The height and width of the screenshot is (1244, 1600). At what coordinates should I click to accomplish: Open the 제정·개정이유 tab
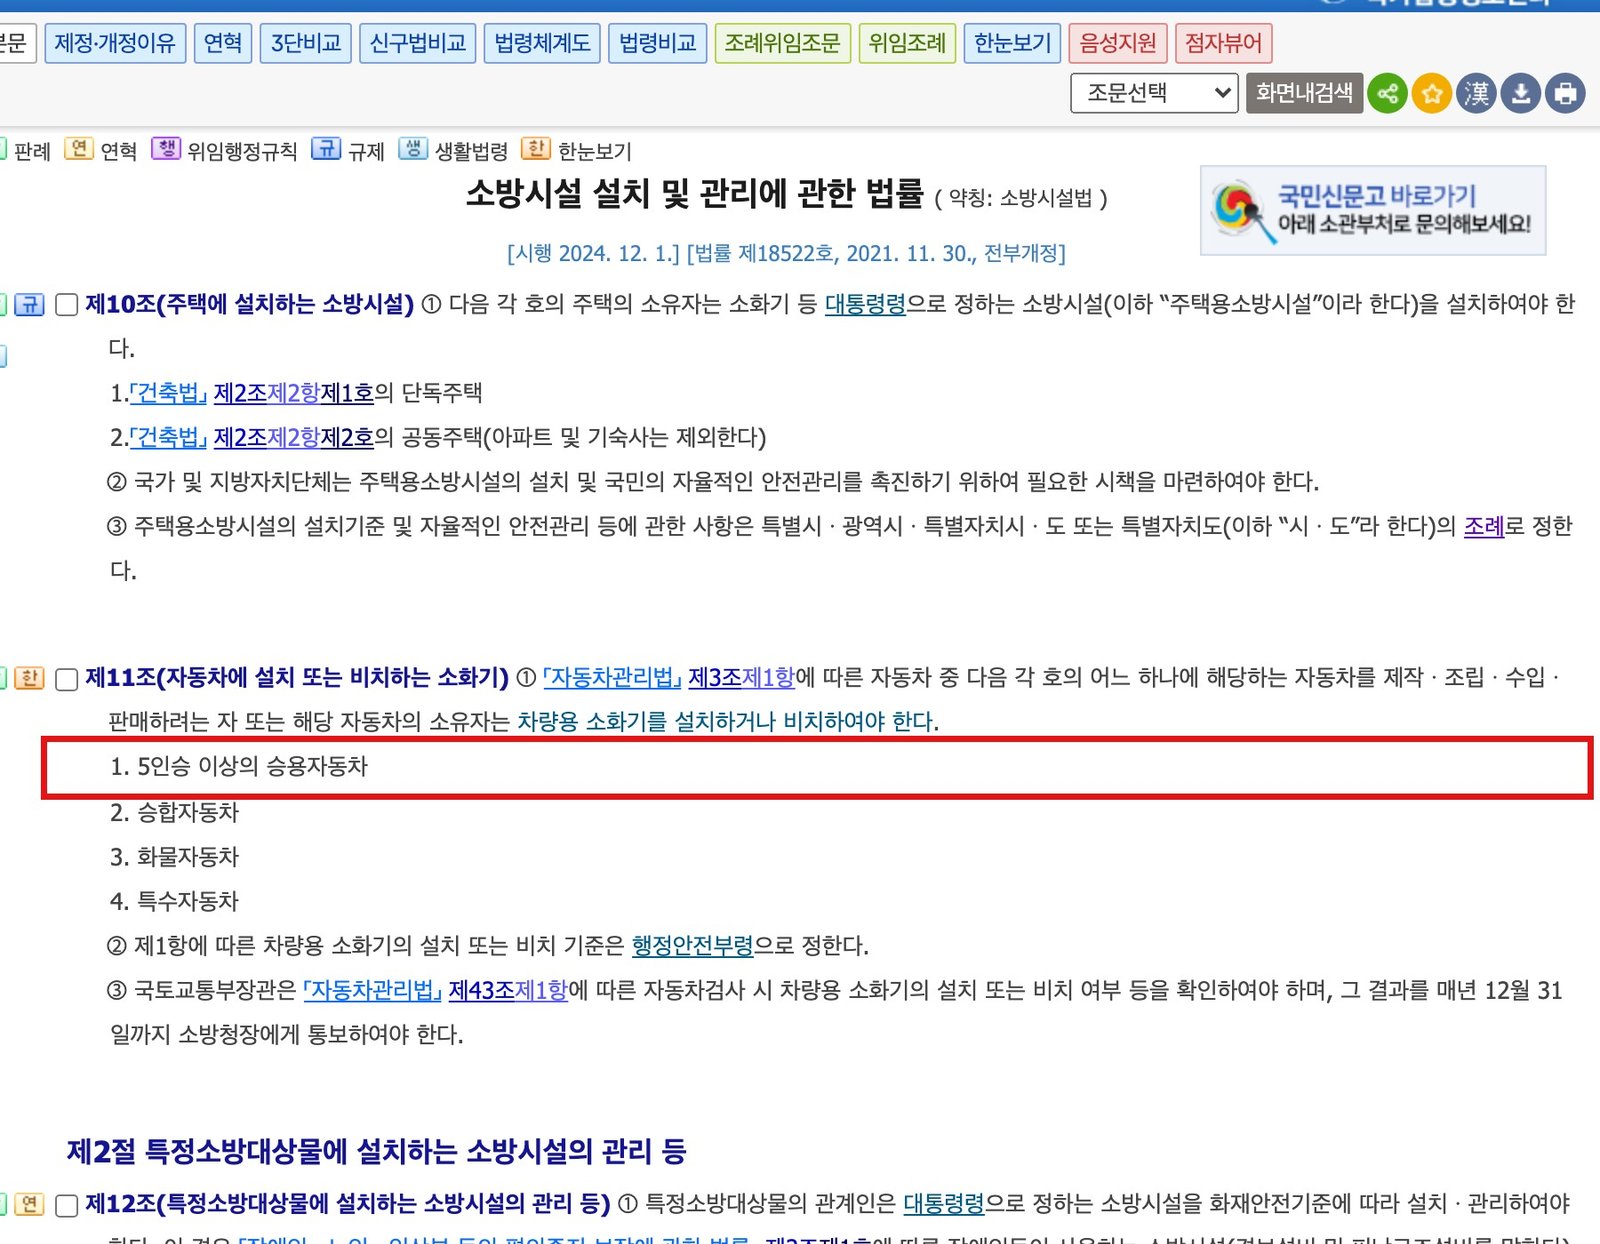pyautogui.click(x=115, y=43)
